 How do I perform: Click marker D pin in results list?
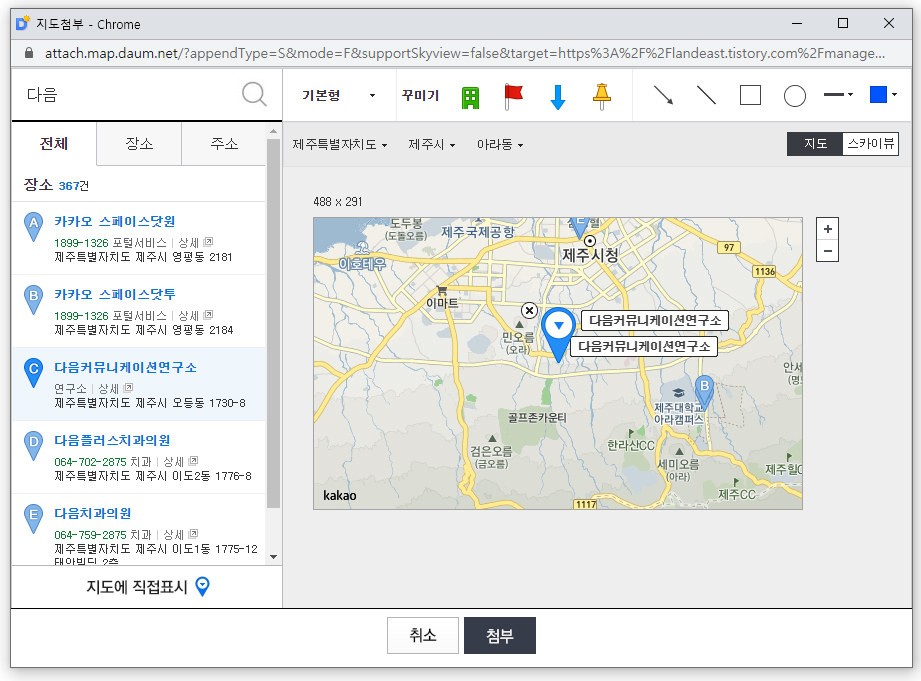tap(33, 445)
